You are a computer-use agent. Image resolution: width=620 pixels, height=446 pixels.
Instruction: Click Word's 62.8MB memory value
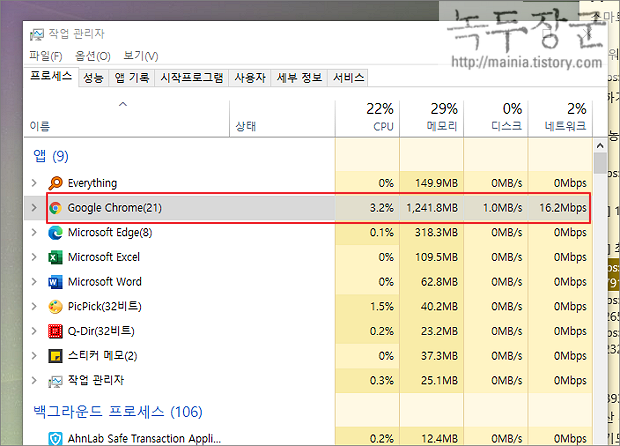coord(439,282)
